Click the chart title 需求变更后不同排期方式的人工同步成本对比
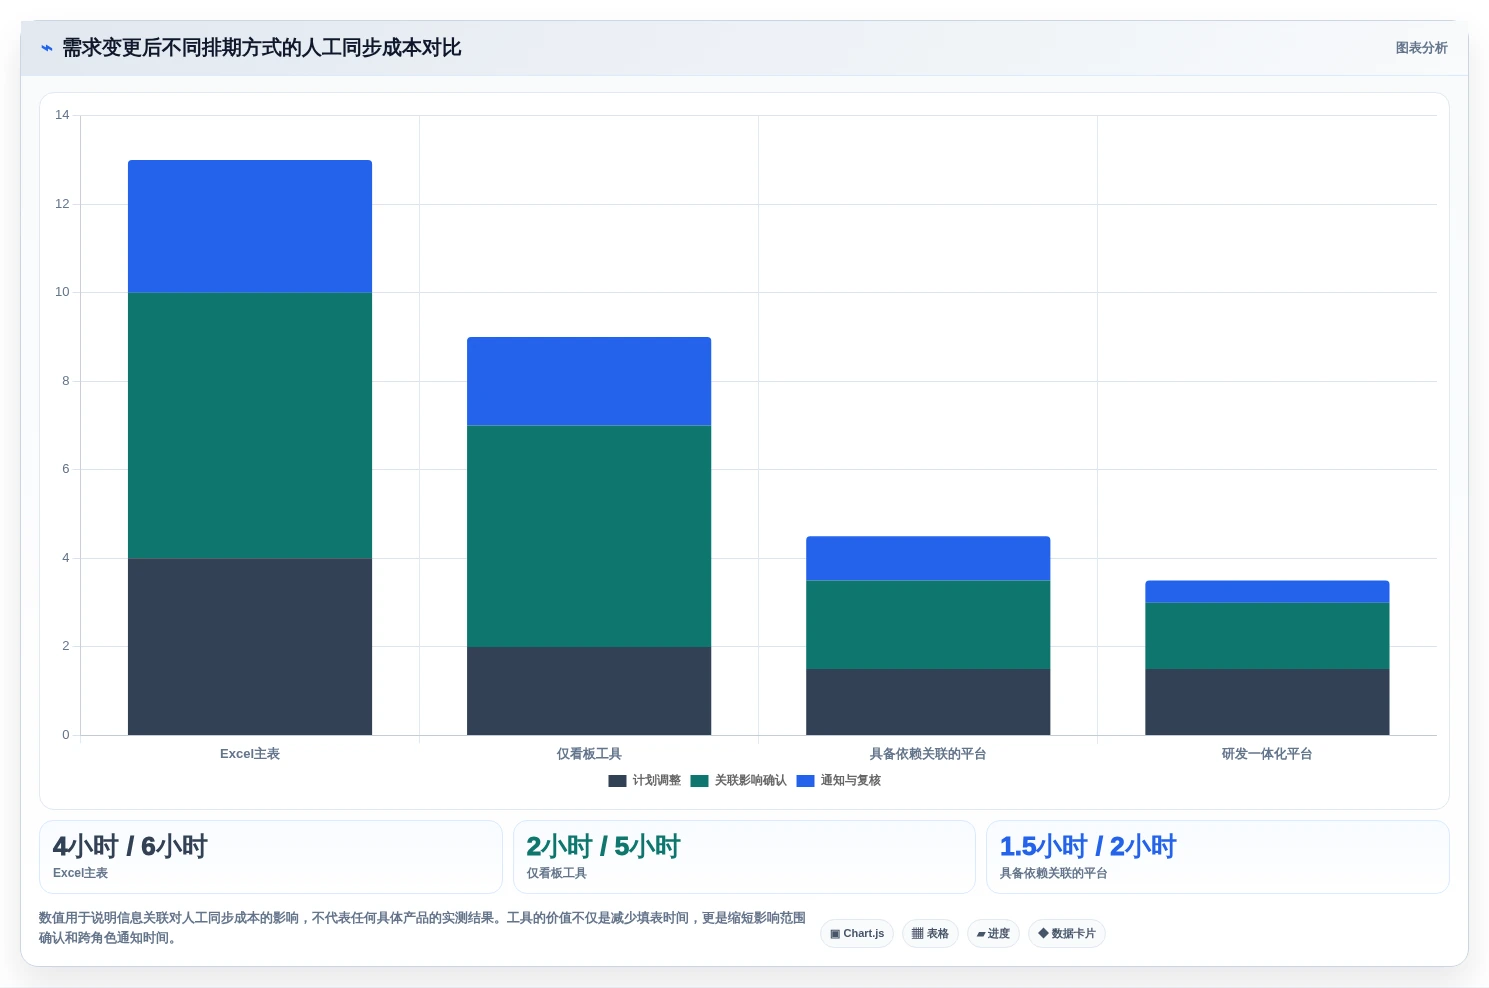This screenshot has width=1489, height=988. click(261, 48)
